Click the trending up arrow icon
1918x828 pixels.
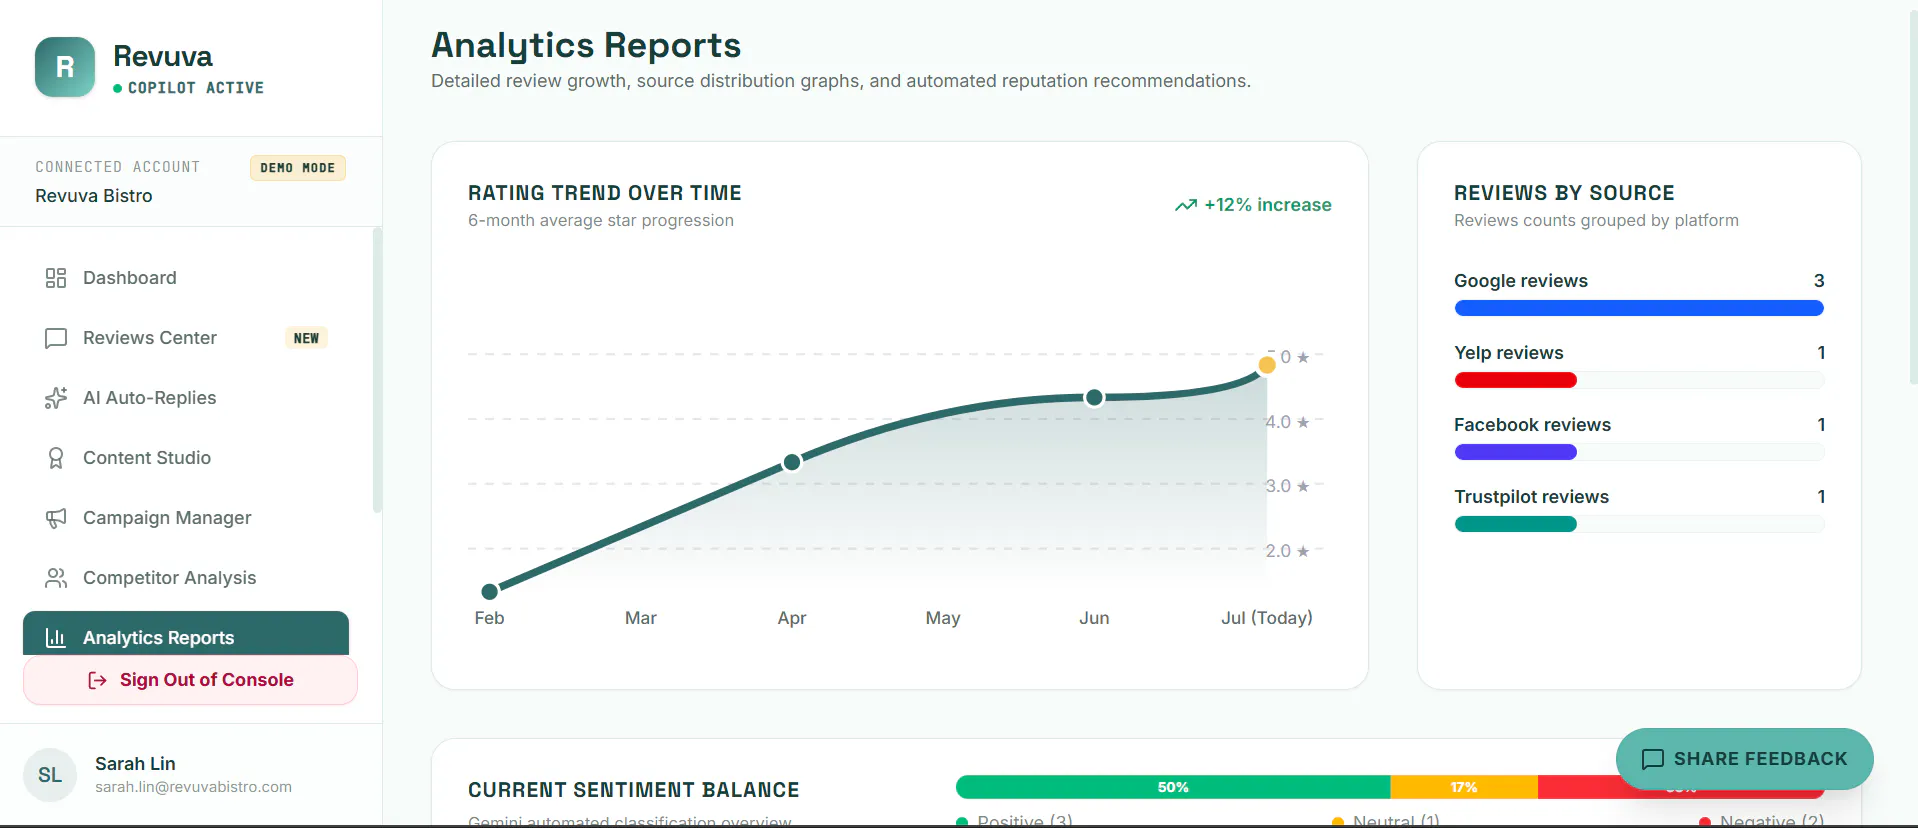(1186, 205)
